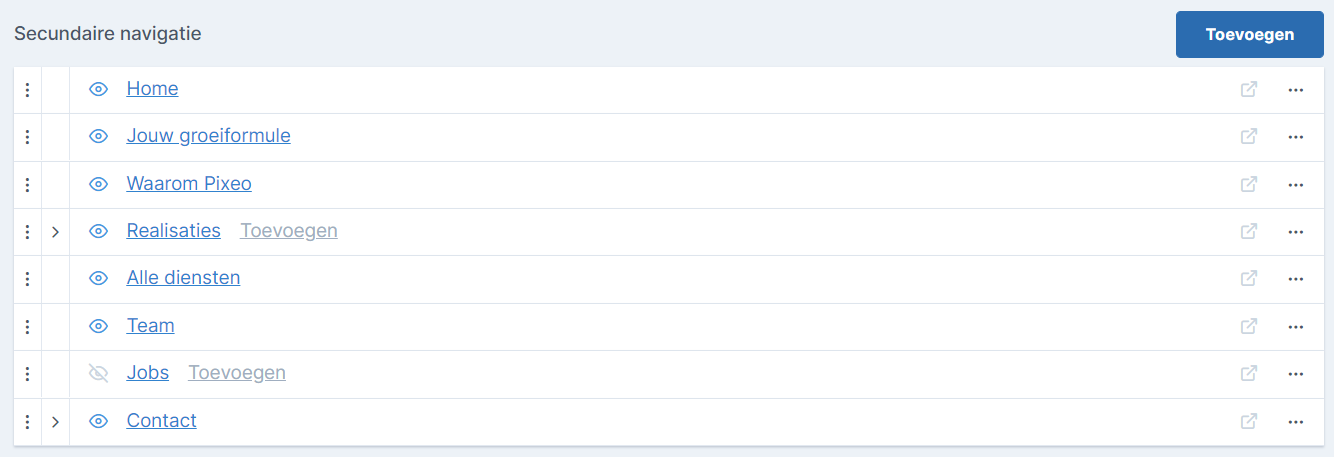The height and width of the screenshot is (457, 1334).
Task: Click external link icon for Jobs row
Action: (x=1249, y=373)
